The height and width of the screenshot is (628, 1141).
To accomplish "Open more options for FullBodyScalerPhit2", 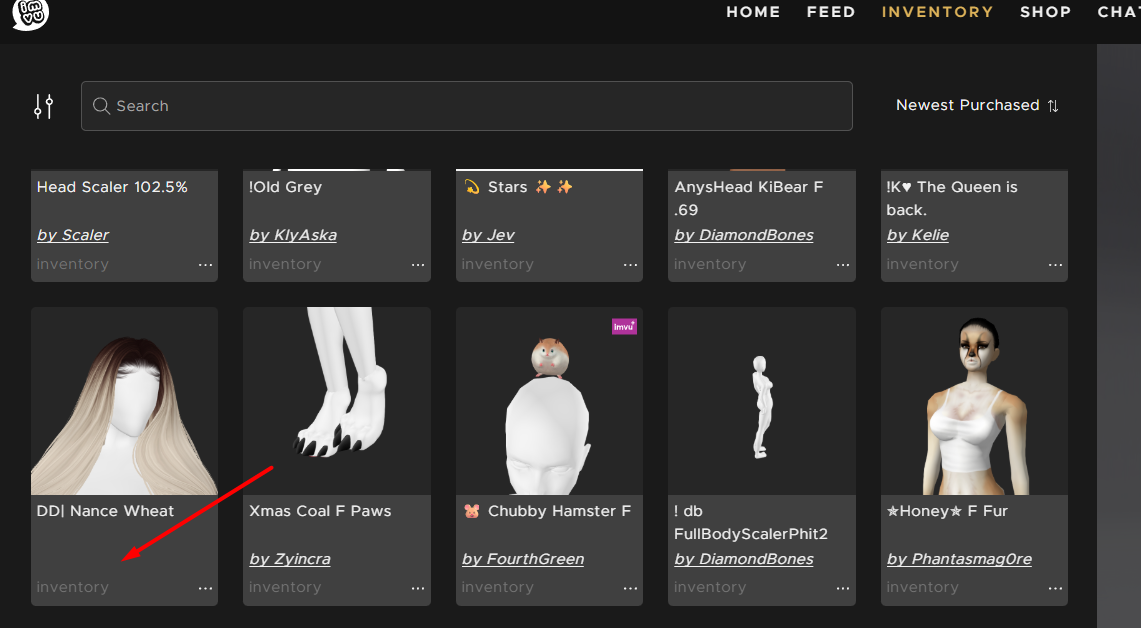I will 843,588.
